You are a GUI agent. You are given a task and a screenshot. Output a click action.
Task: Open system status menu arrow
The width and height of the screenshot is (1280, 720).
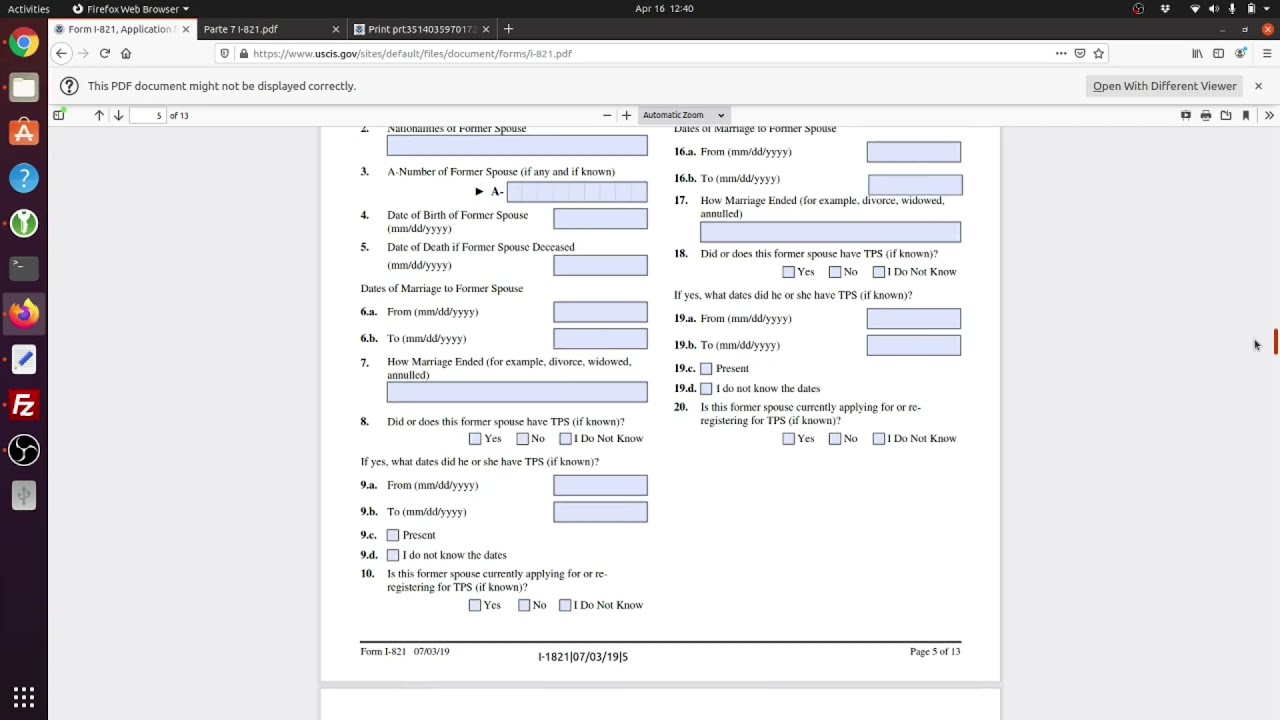pyautogui.click(x=1267, y=9)
